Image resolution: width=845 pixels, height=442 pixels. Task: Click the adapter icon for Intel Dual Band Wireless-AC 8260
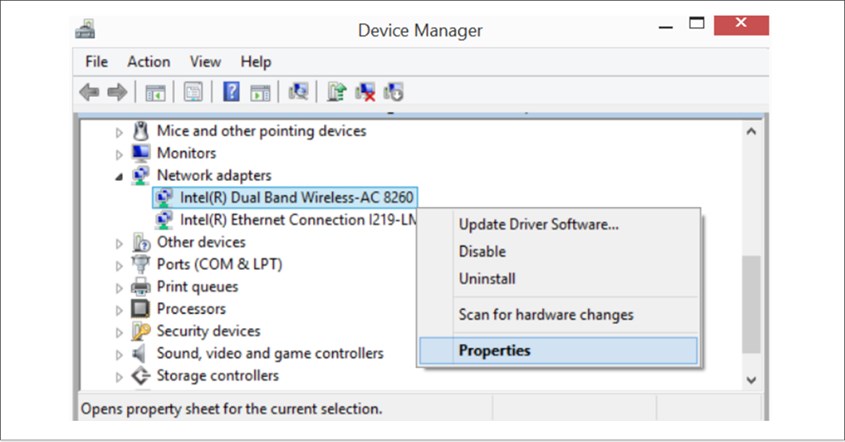point(164,198)
